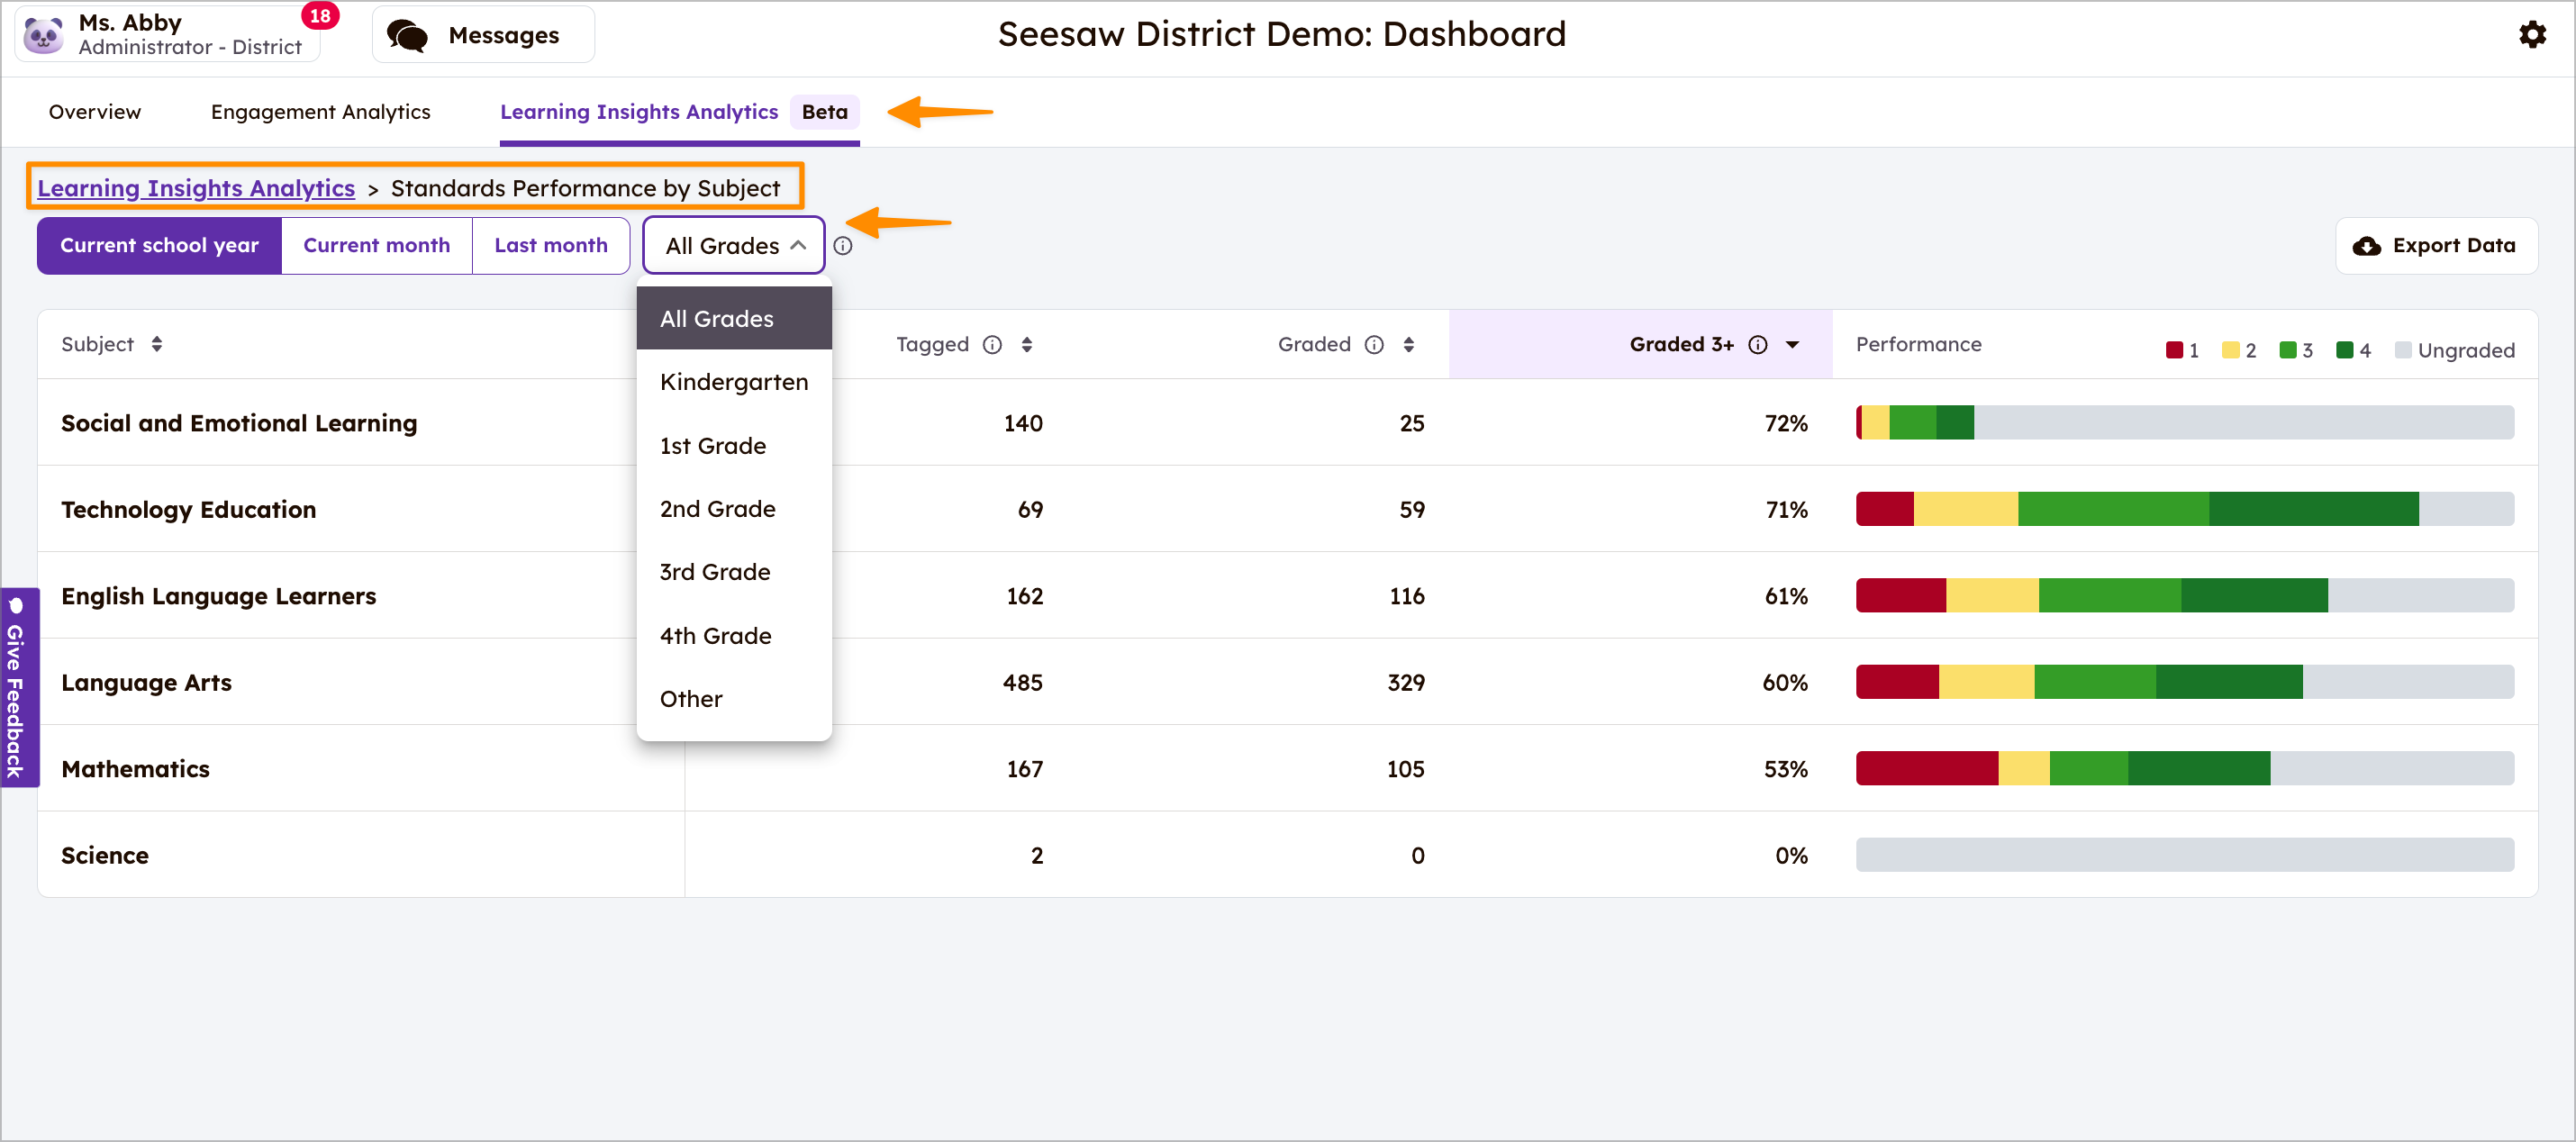Collapse the All Grades dropdown
This screenshot has width=2576, height=1142.
[x=733, y=246]
